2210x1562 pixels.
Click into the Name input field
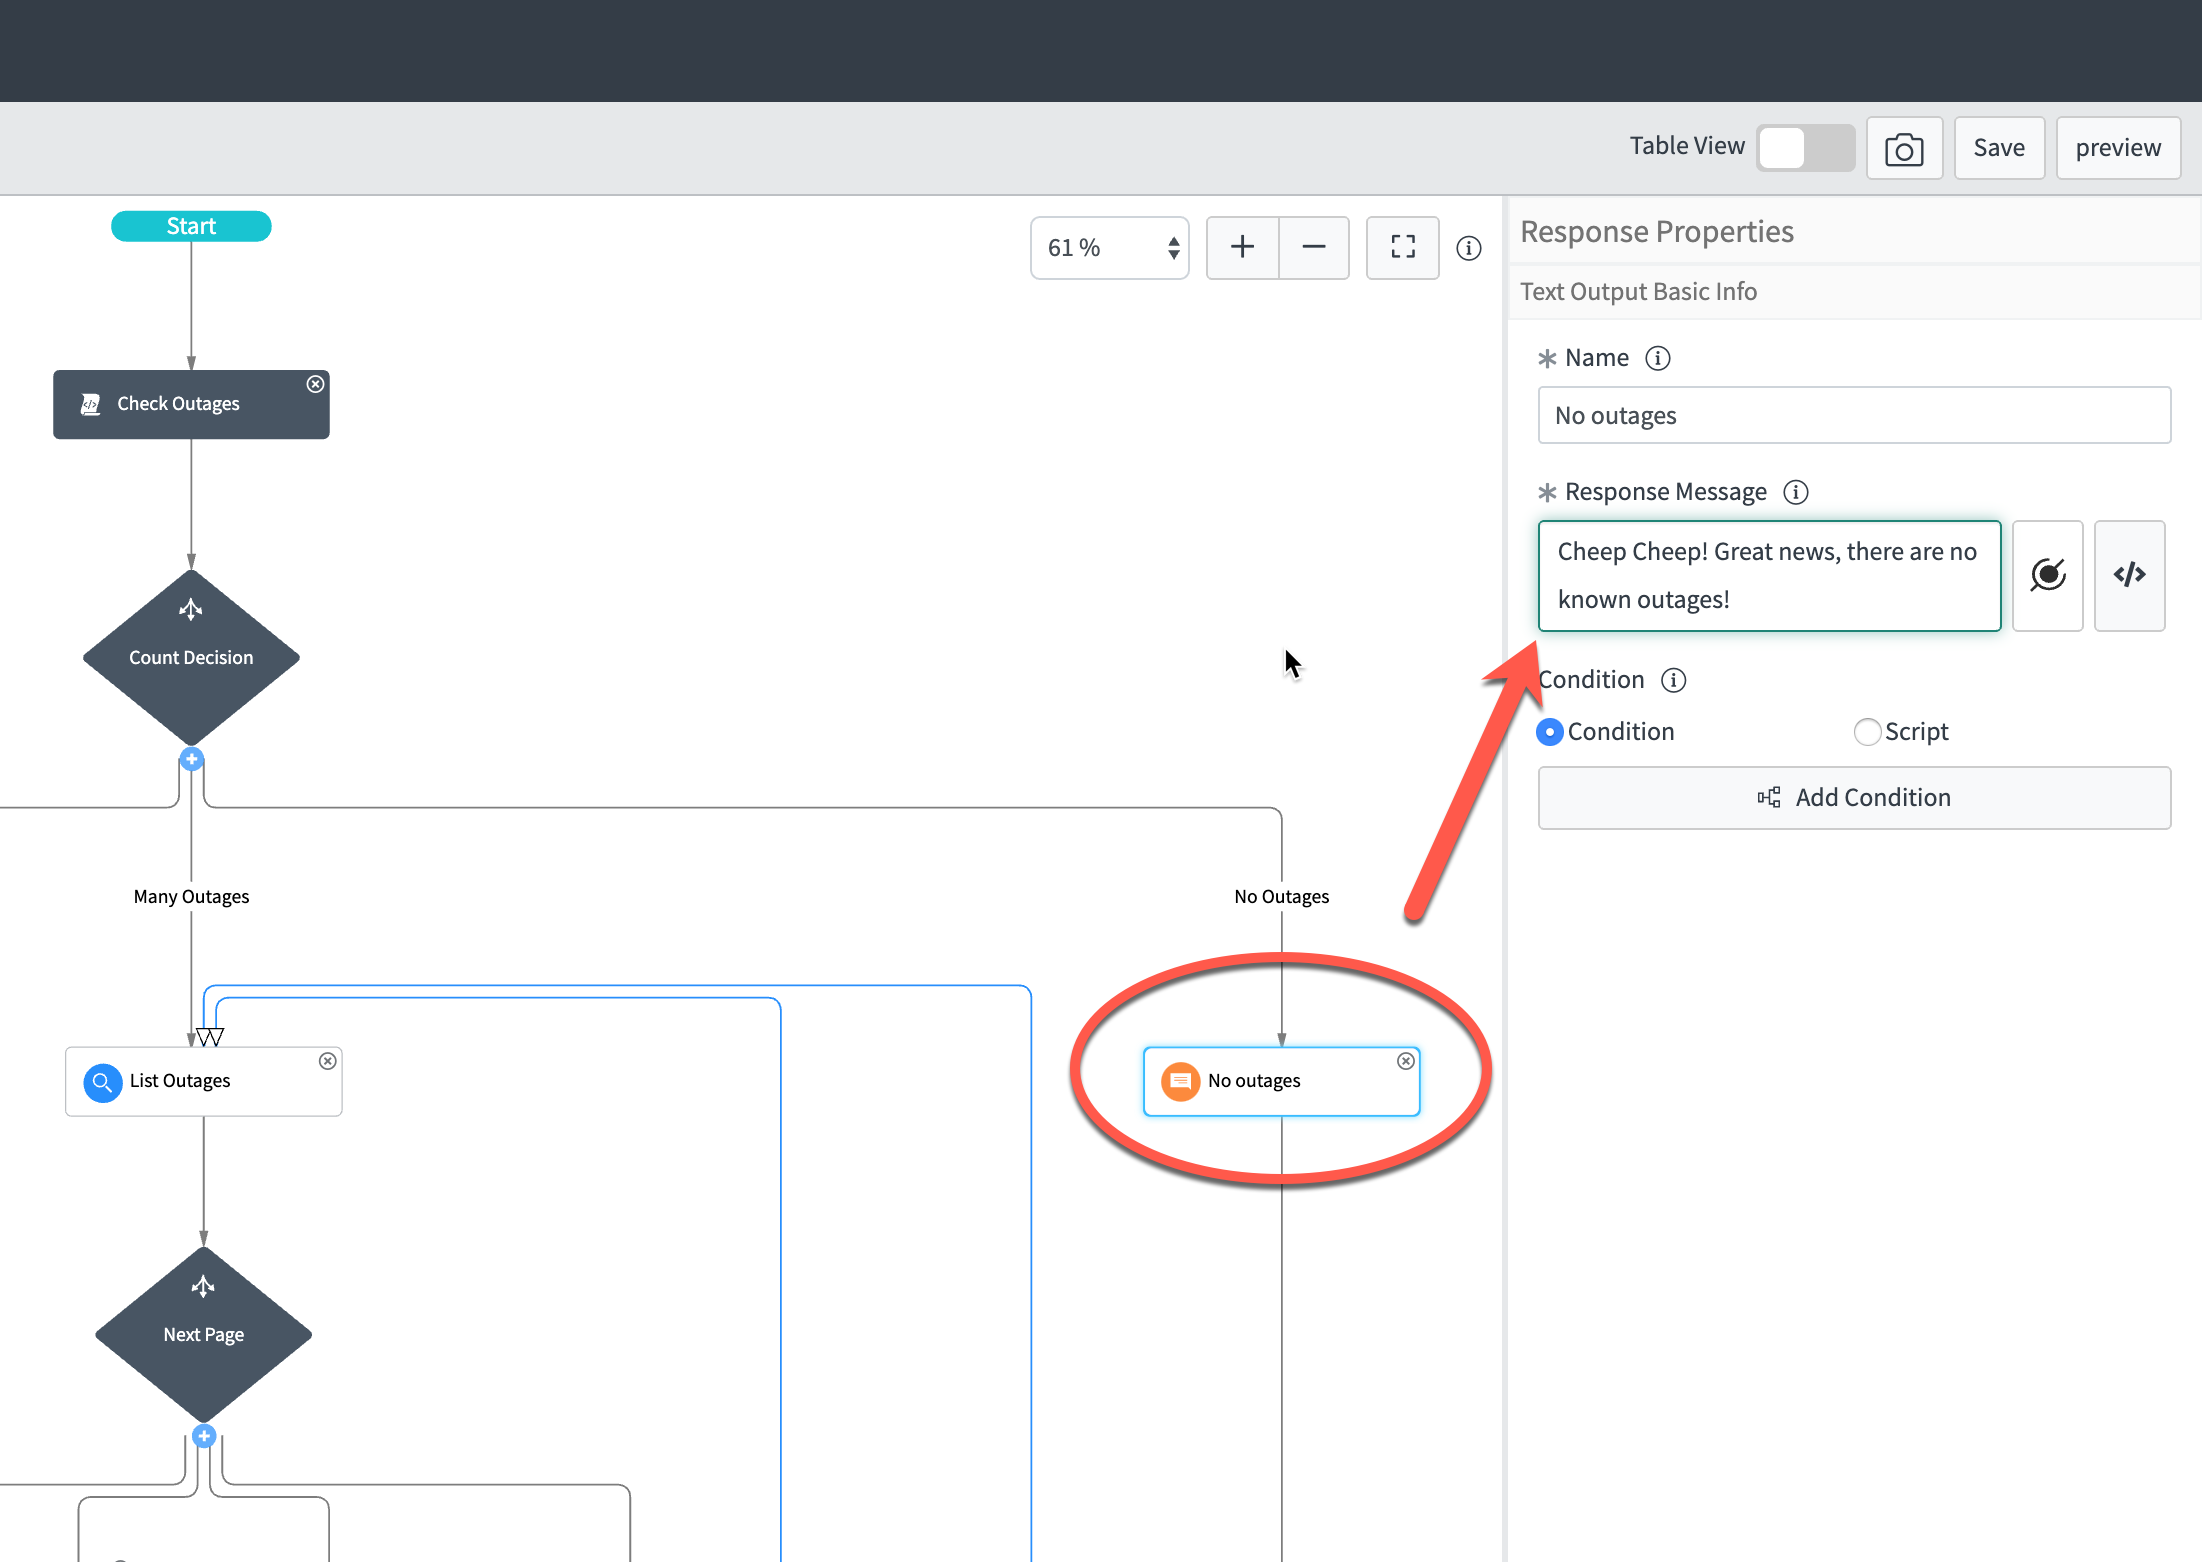click(1853, 415)
